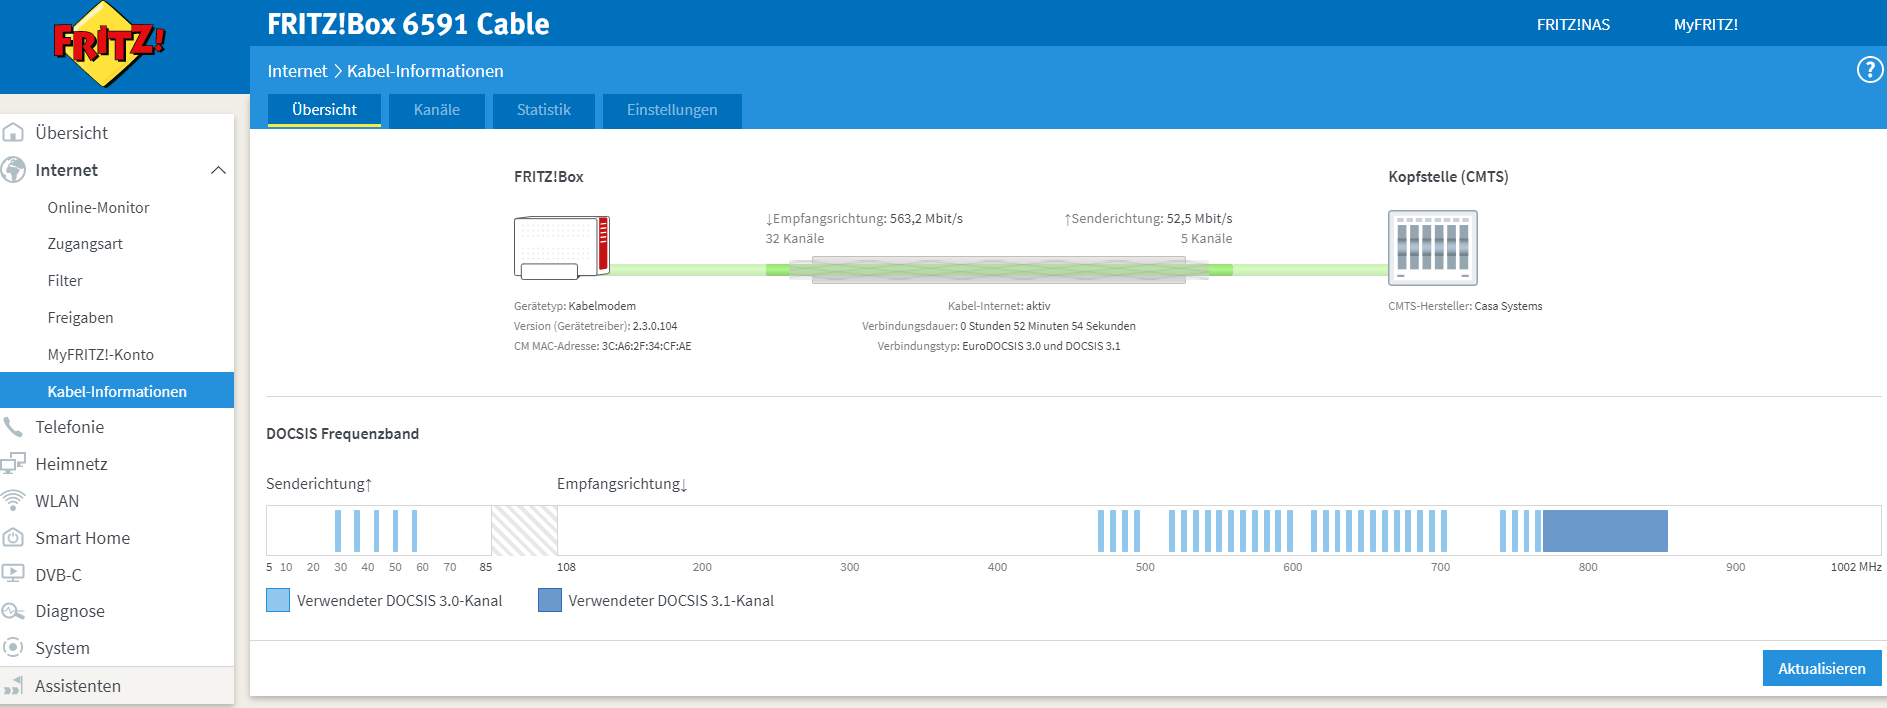The image size is (1887, 708).
Task: Go to MyFRITZ! in header
Action: [x=1705, y=25]
